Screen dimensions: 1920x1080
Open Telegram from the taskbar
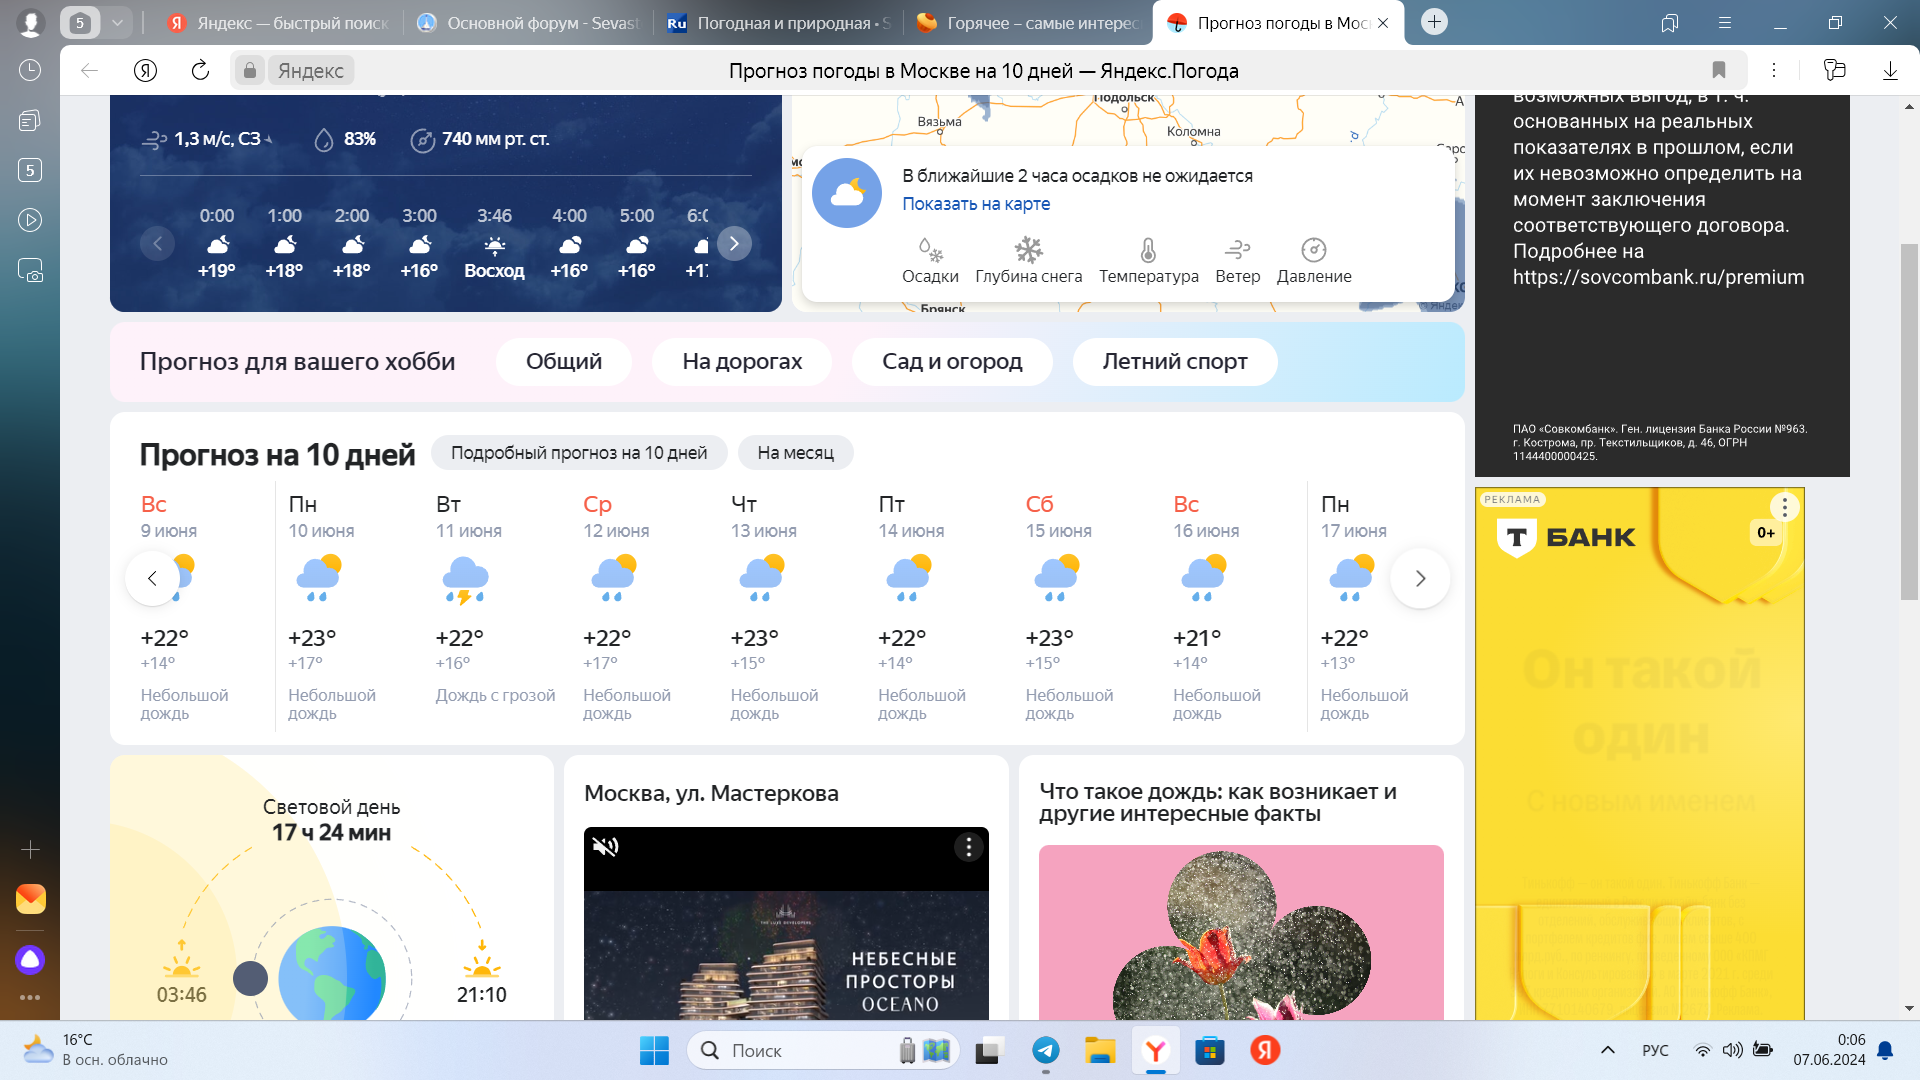pyautogui.click(x=1046, y=1050)
